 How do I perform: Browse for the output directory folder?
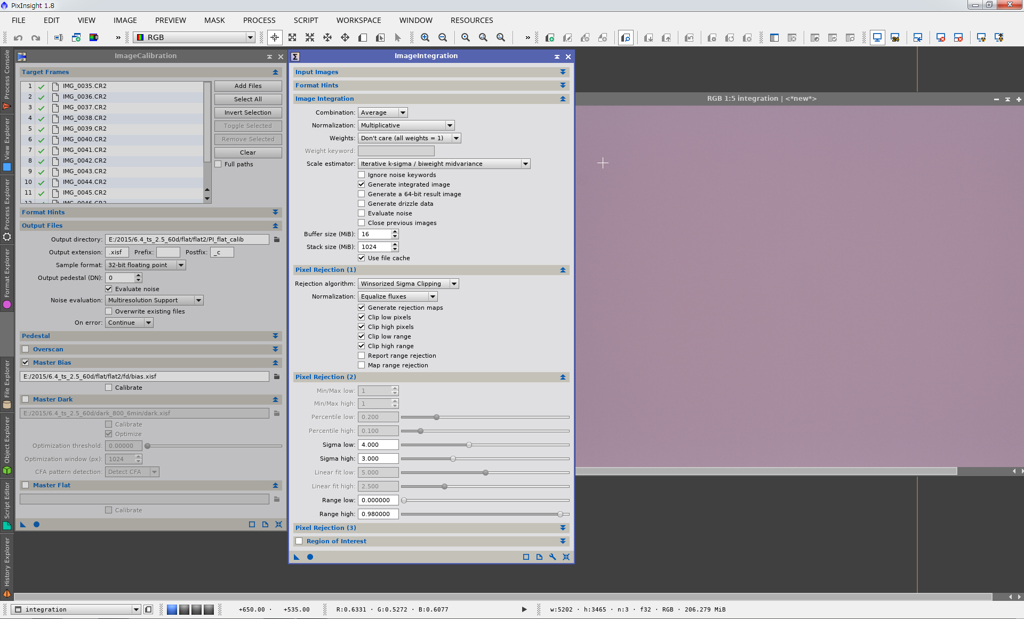[x=277, y=240]
